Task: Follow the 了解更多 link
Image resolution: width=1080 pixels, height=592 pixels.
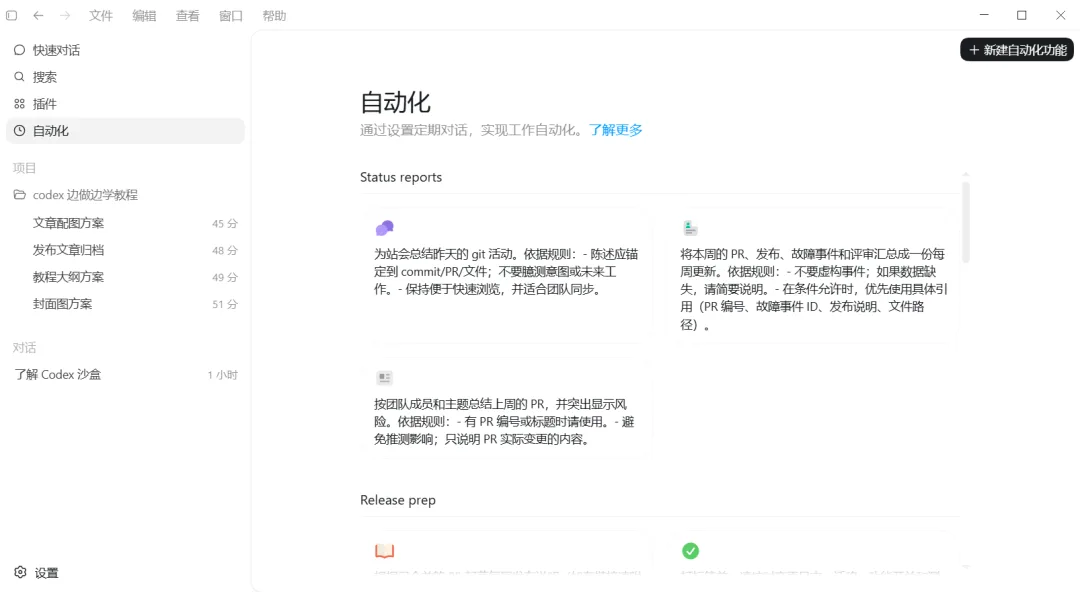Action: [x=615, y=130]
